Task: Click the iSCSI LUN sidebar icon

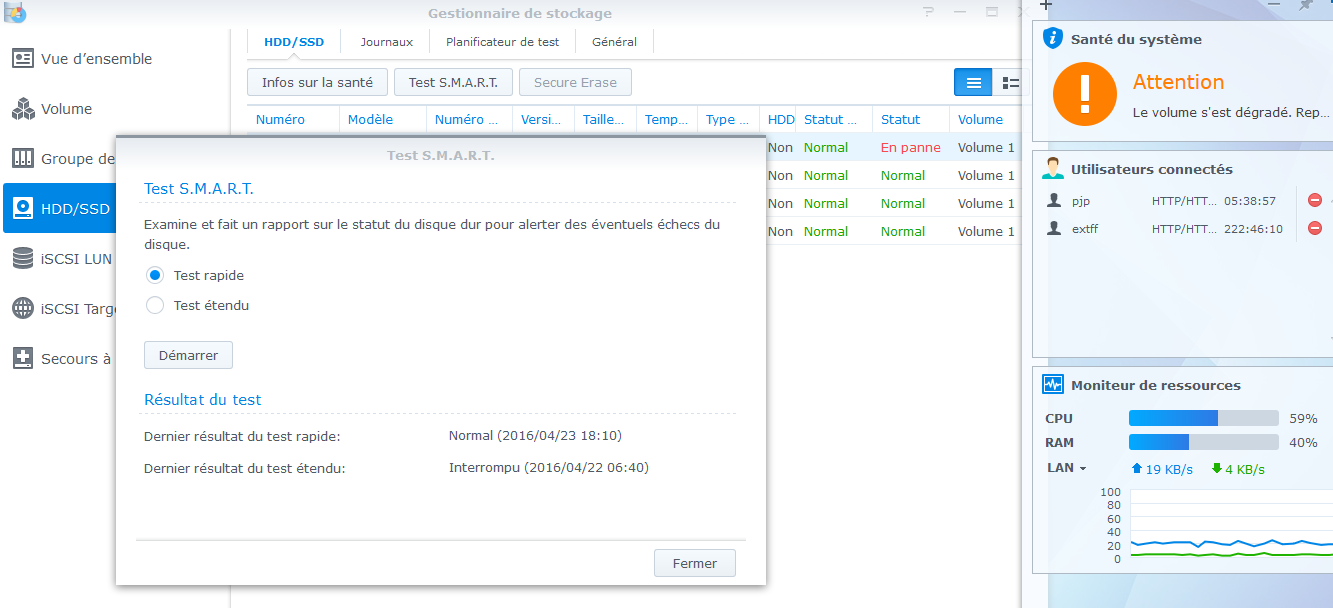Action: click(x=23, y=258)
